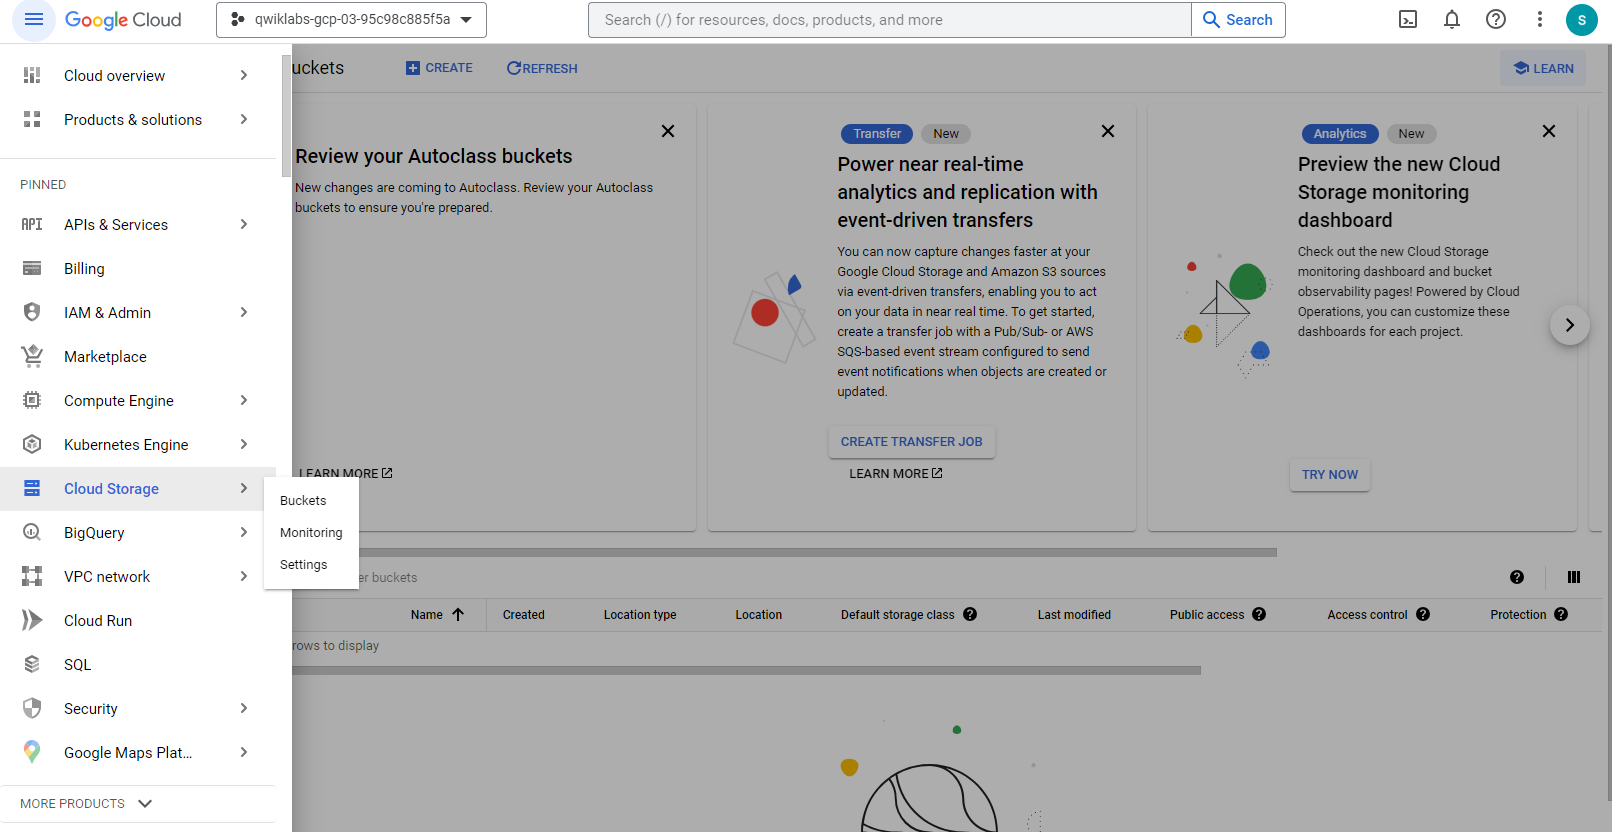Open the three-dot settings and utilities menu
The image size is (1612, 832).
tap(1540, 20)
